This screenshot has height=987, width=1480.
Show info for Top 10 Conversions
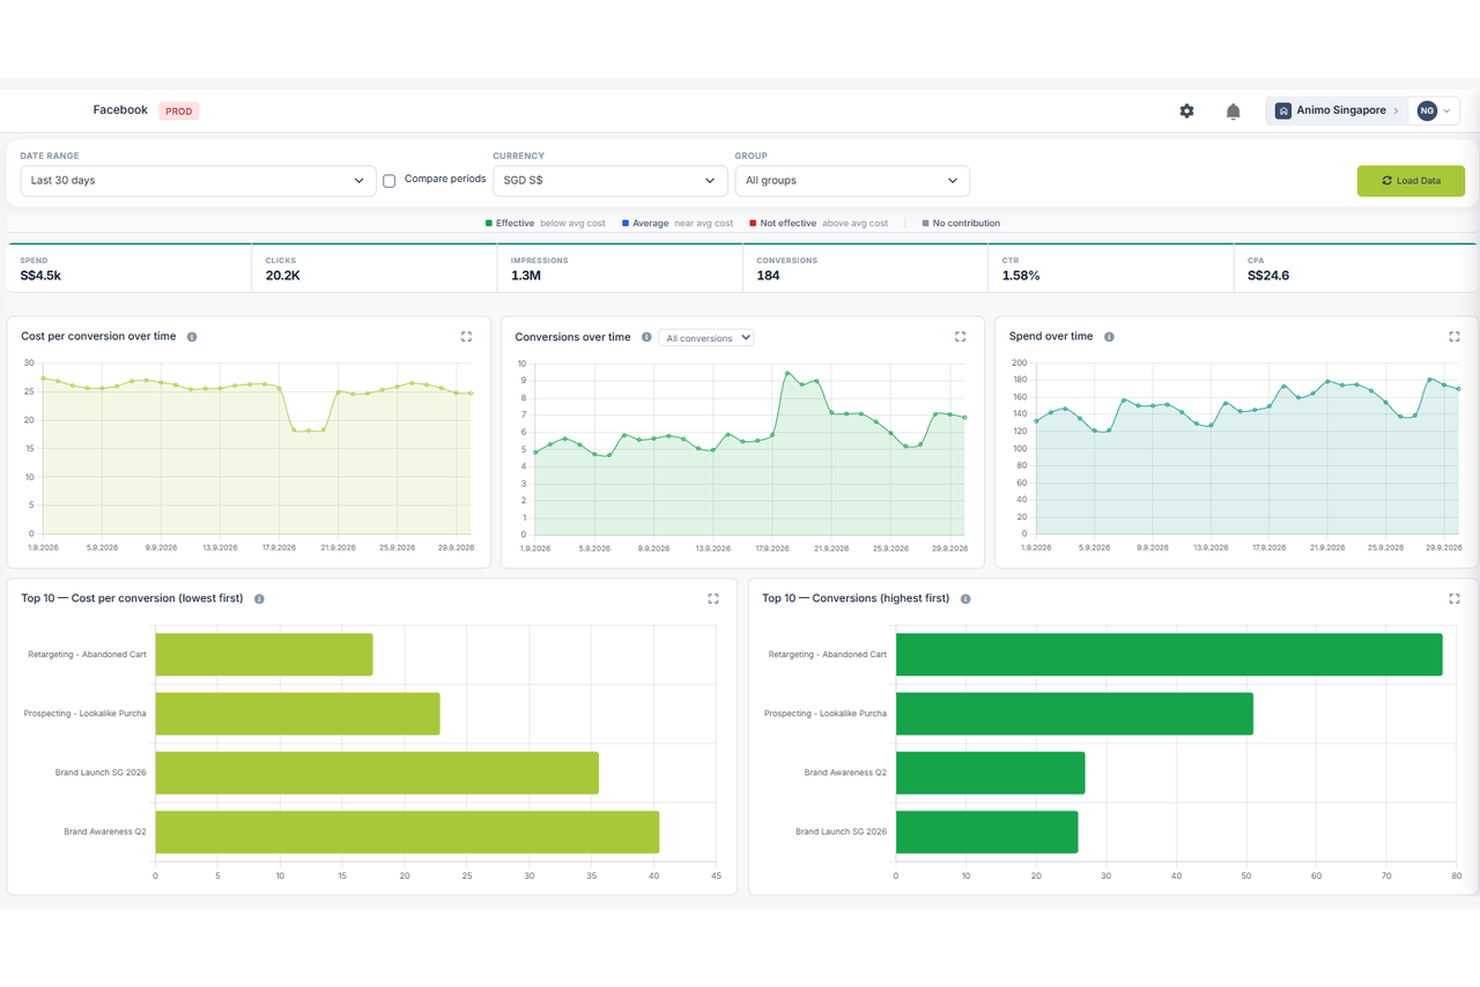coord(965,599)
